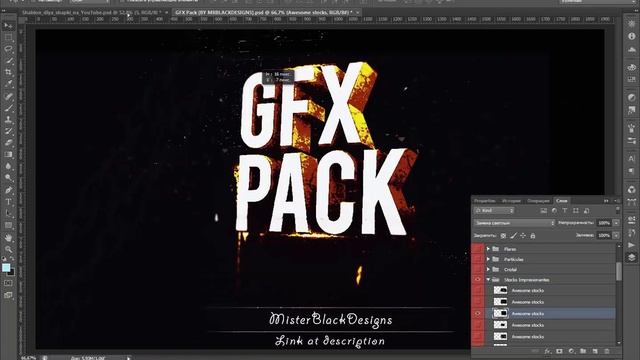
Task: Open the layer blend mode dropdown
Action: 514,223
